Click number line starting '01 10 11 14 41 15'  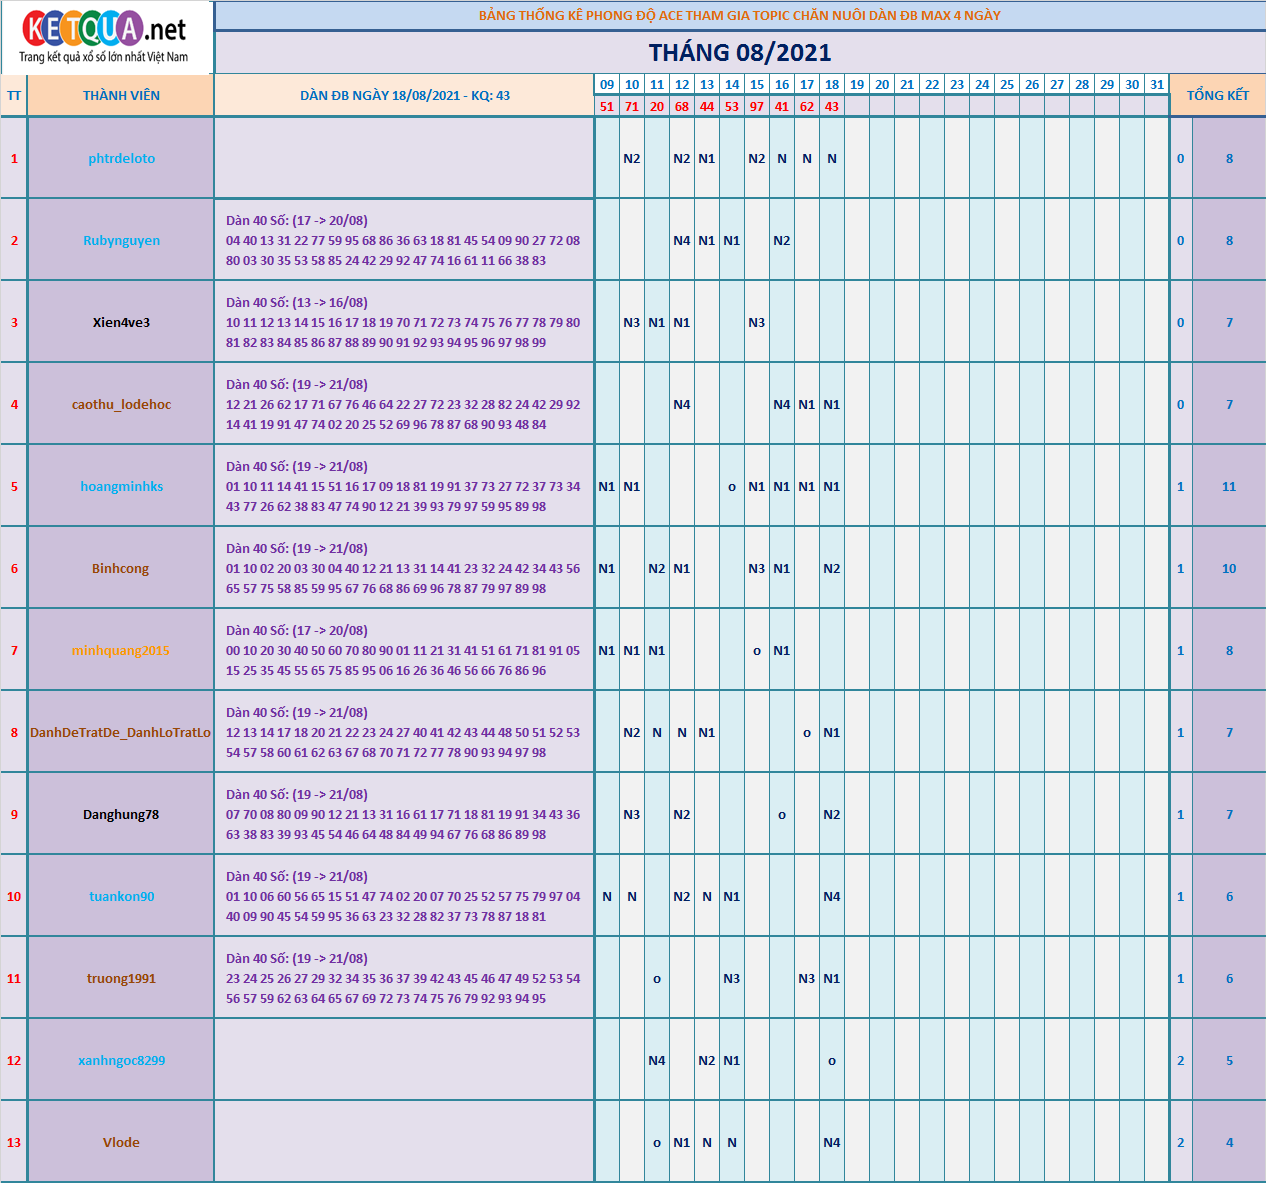403,487
